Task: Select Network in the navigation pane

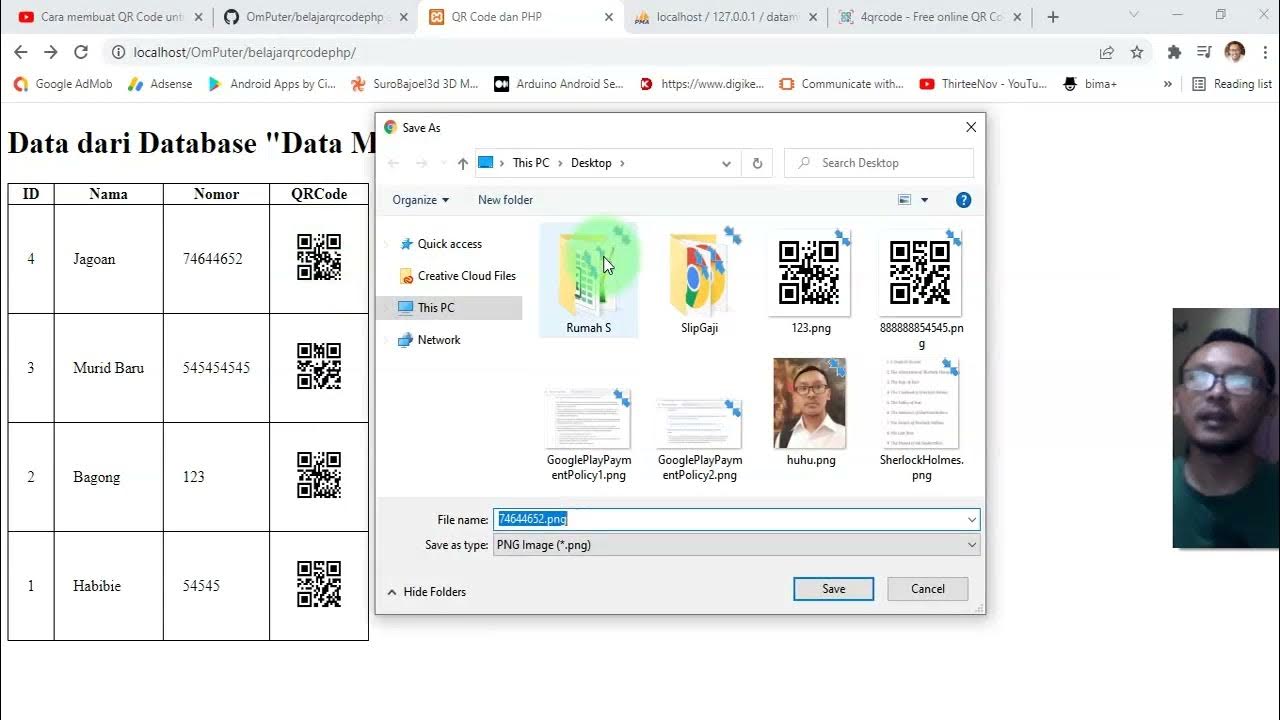Action: click(x=429, y=340)
